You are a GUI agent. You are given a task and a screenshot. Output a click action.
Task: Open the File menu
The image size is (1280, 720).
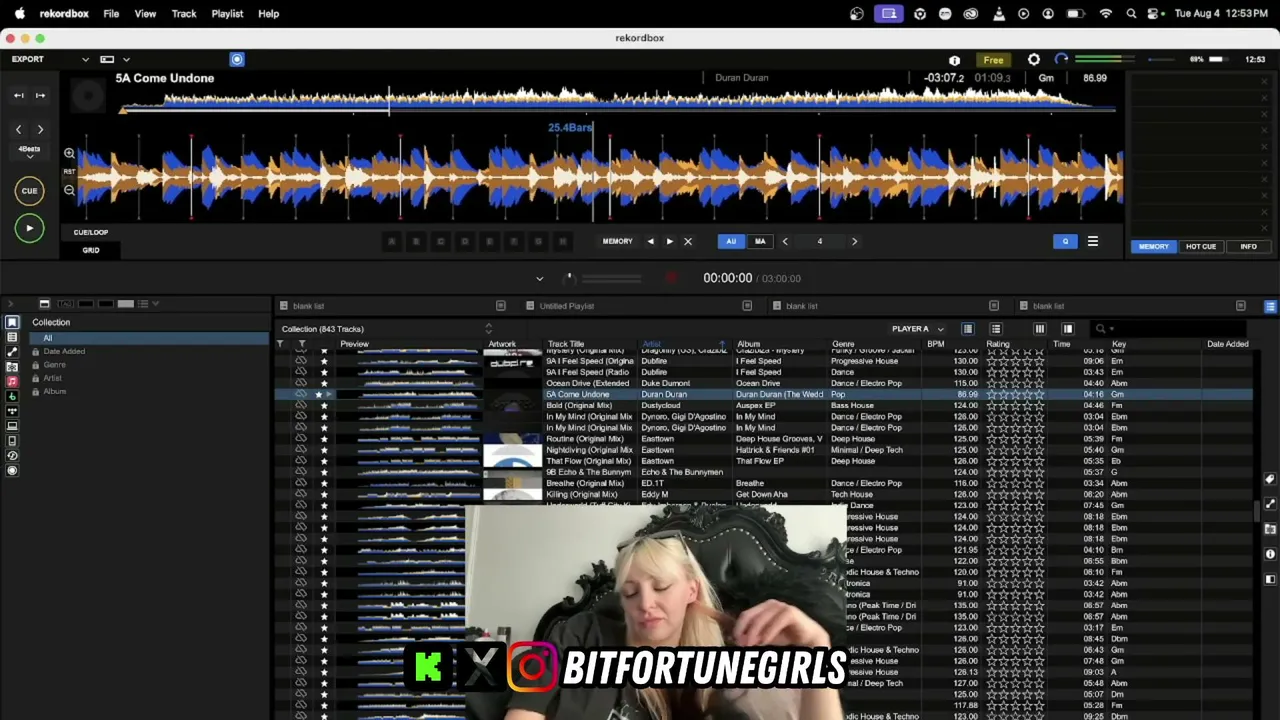(111, 14)
